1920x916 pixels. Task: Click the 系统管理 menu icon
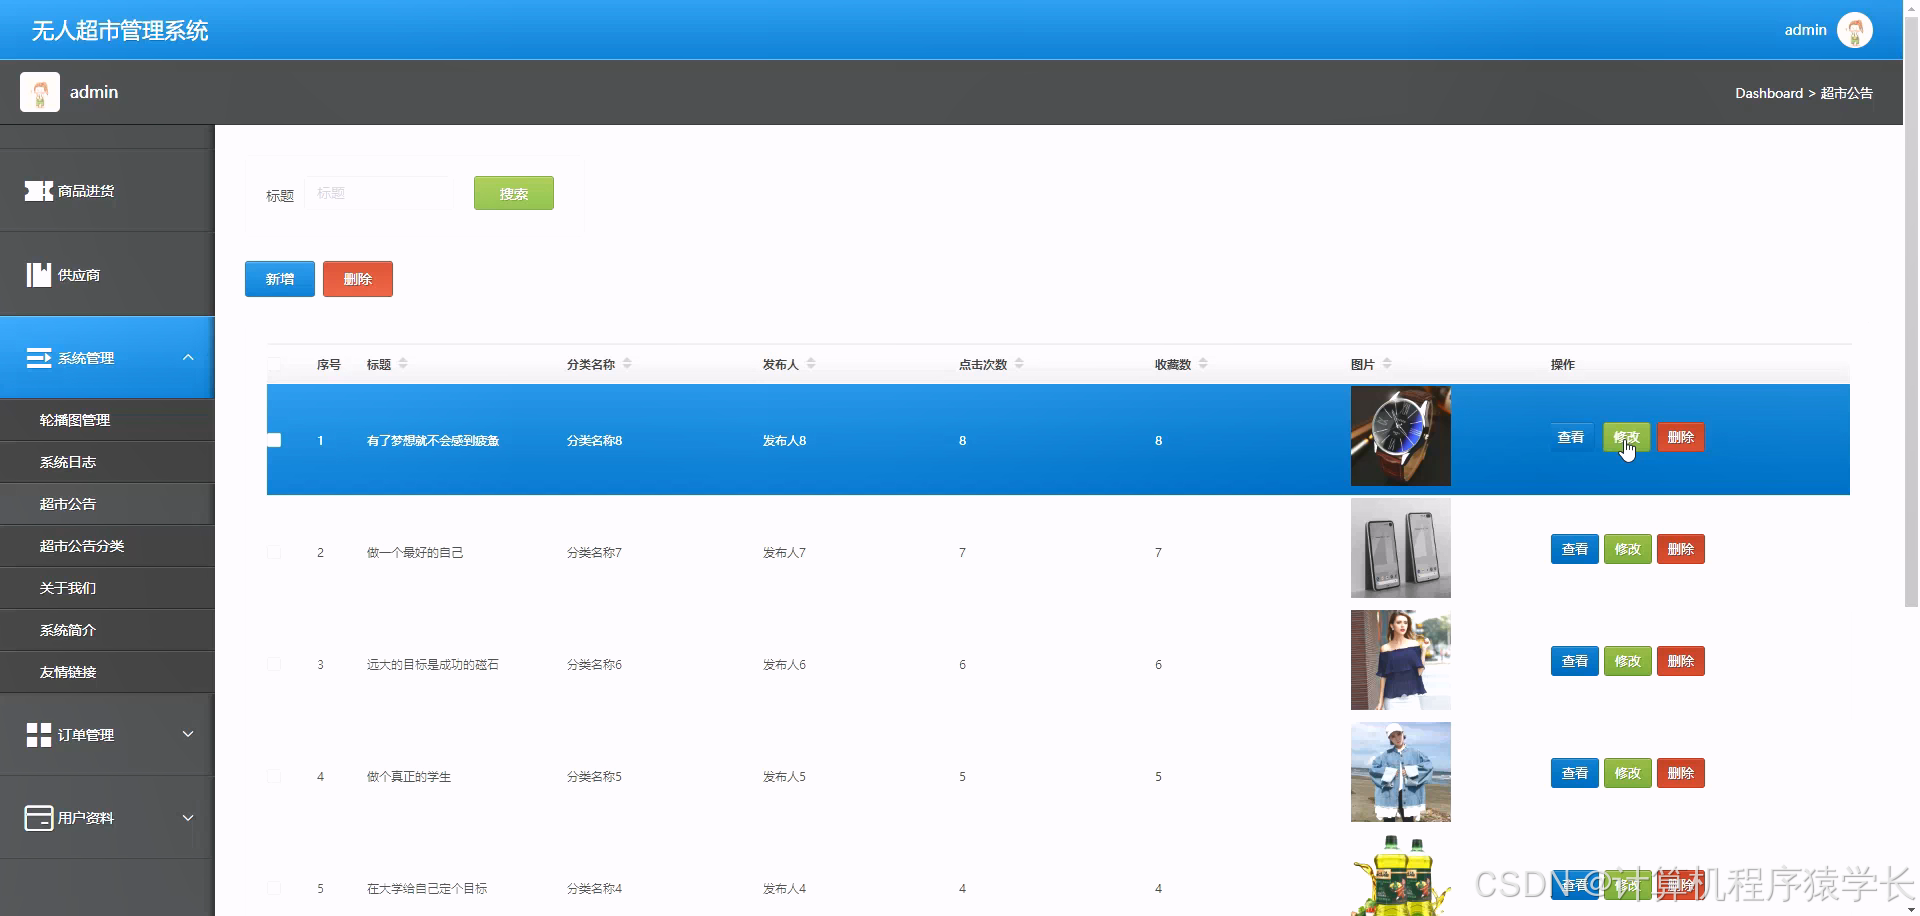(x=38, y=358)
